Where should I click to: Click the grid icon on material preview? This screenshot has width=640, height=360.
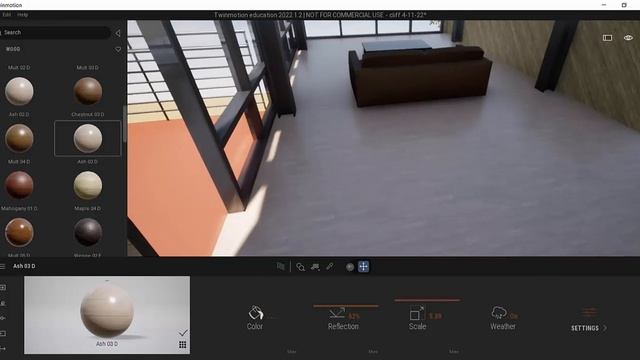182,345
